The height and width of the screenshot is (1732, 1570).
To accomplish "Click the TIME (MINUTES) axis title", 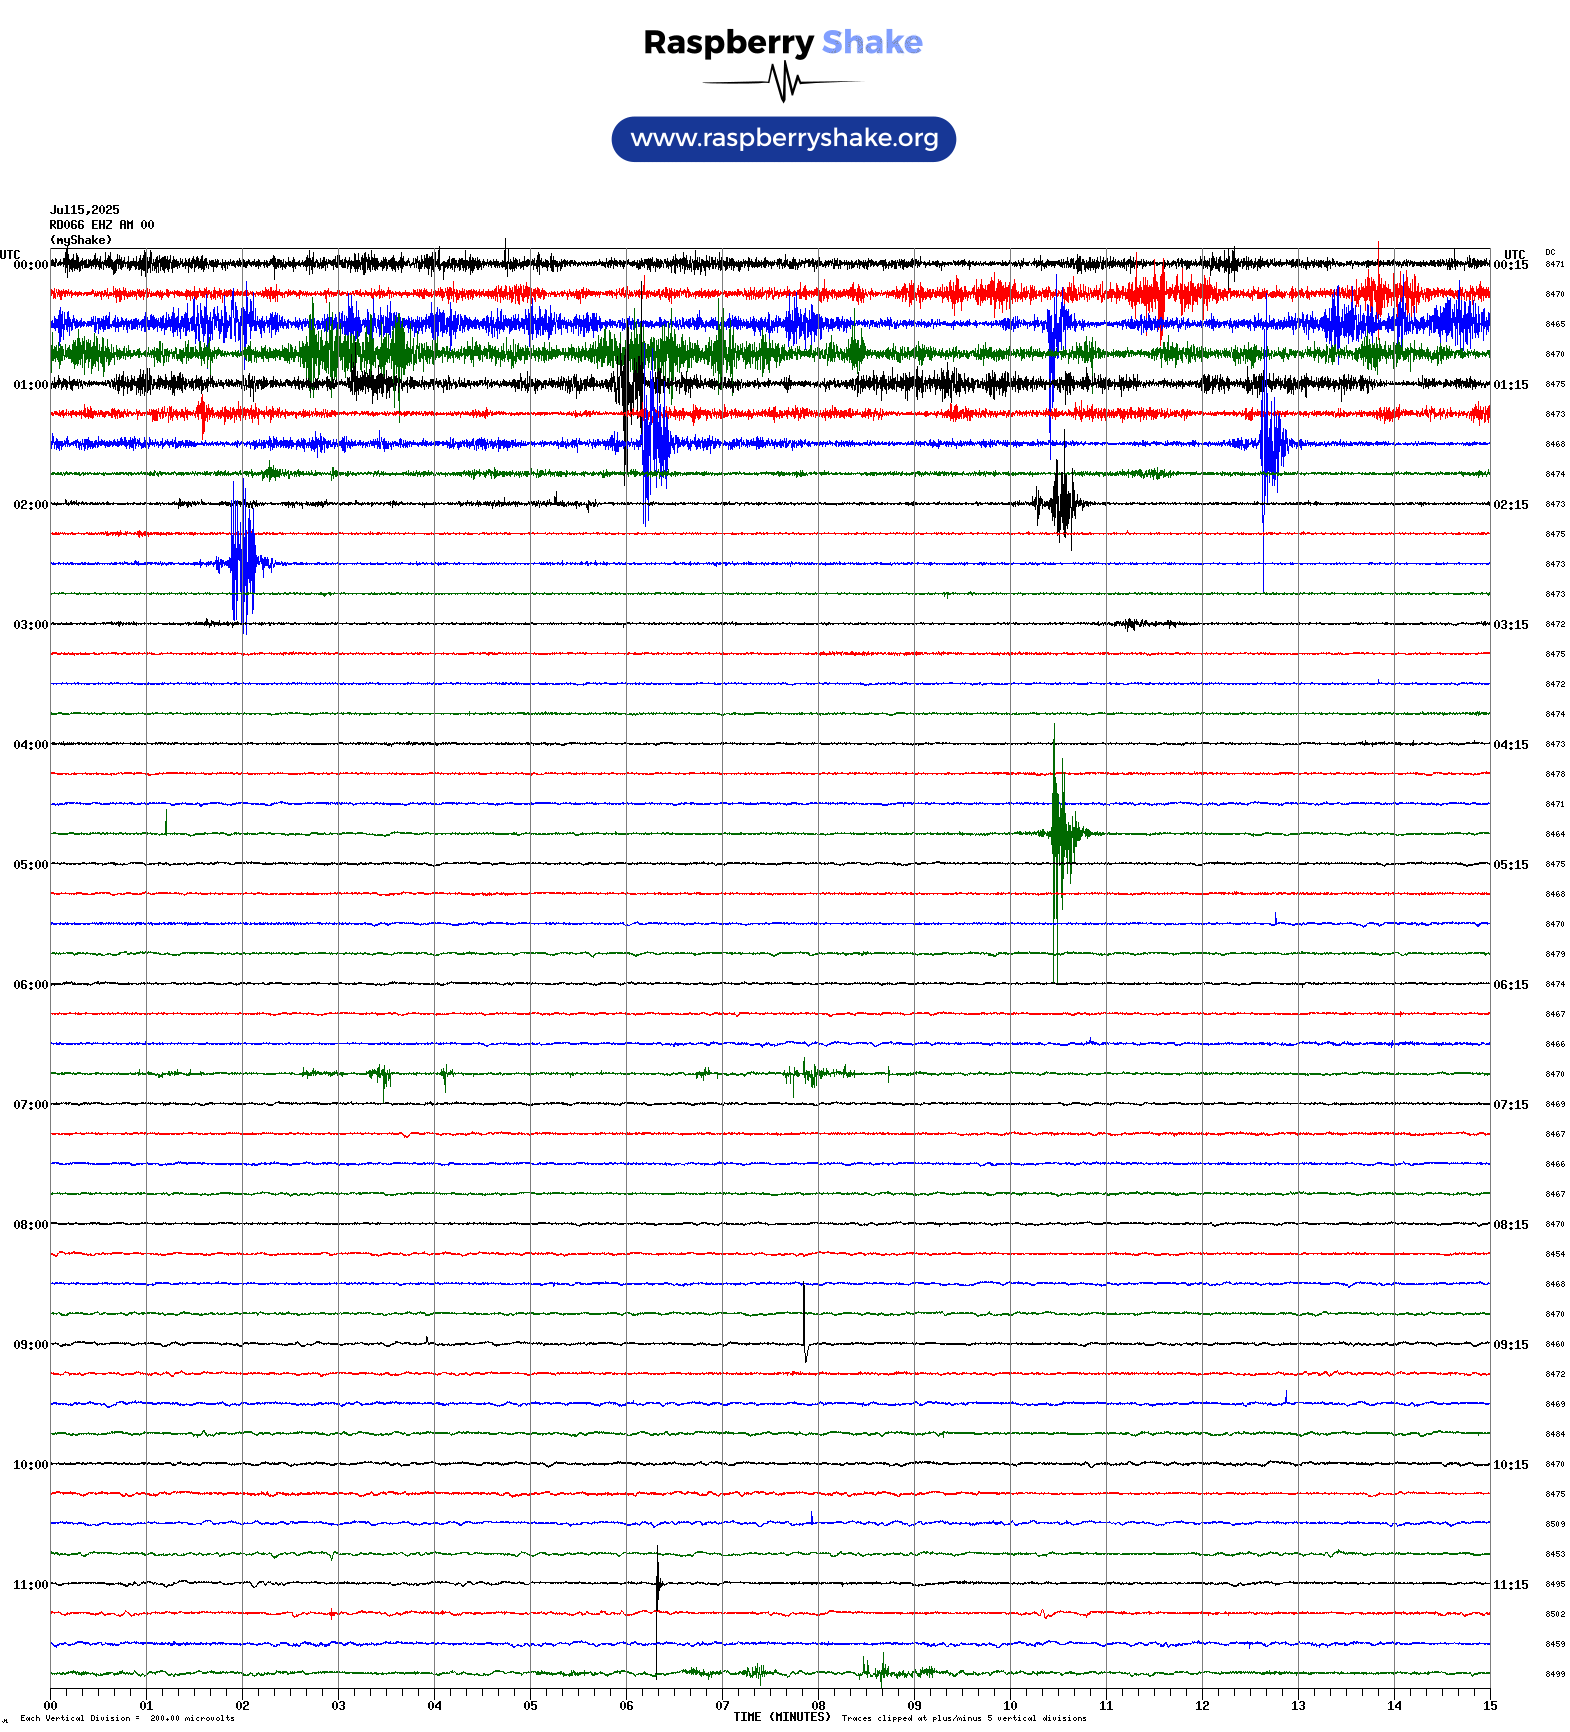I will tap(781, 1717).
